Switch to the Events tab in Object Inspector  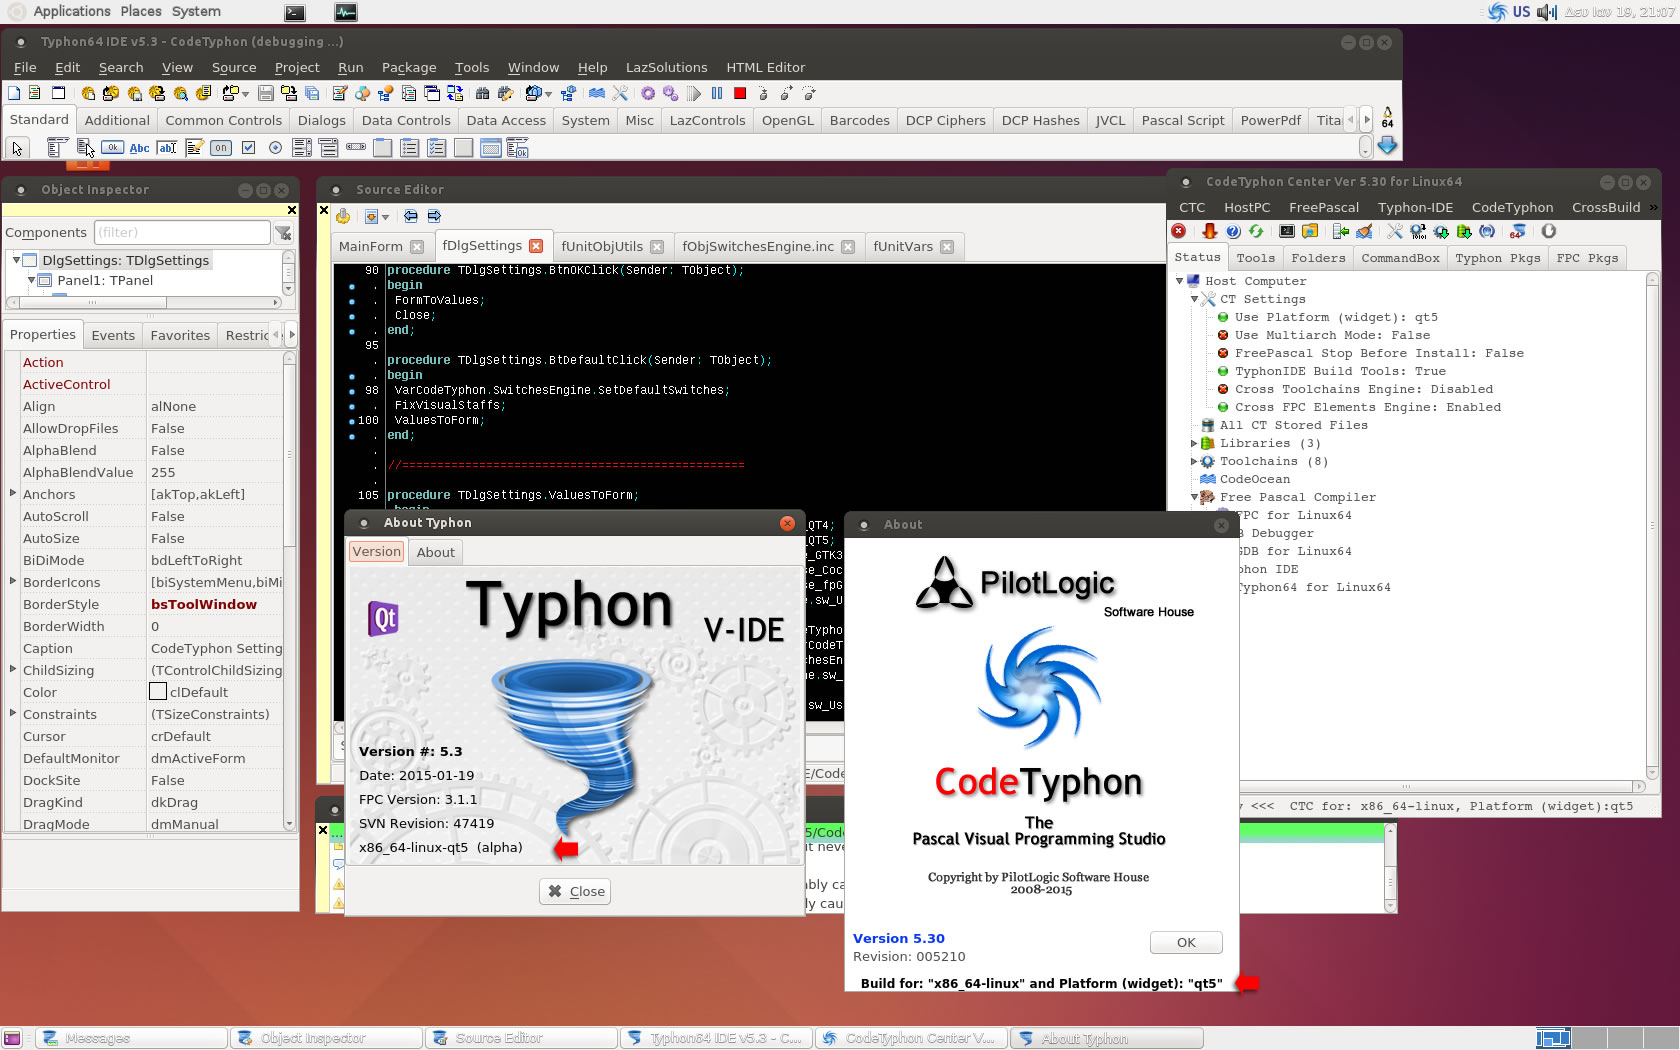tap(113, 335)
